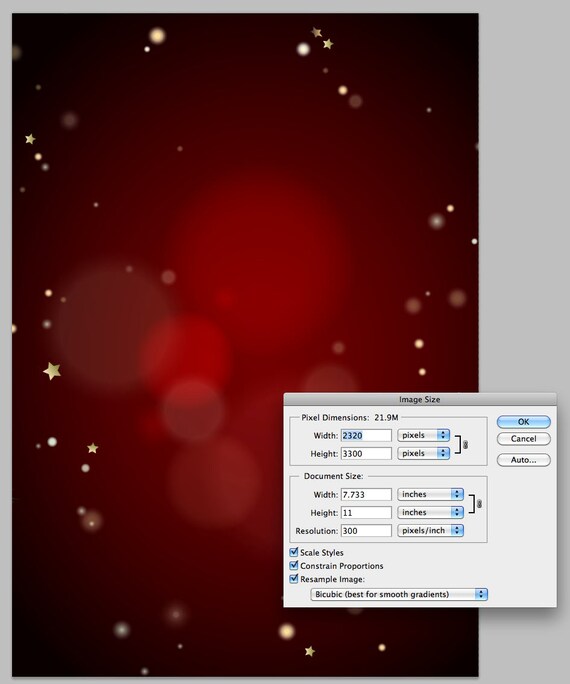Toggle the Constrain Proportions checkbox
Image resolution: width=570 pixels, height=684 pixels.
point(294,565)
